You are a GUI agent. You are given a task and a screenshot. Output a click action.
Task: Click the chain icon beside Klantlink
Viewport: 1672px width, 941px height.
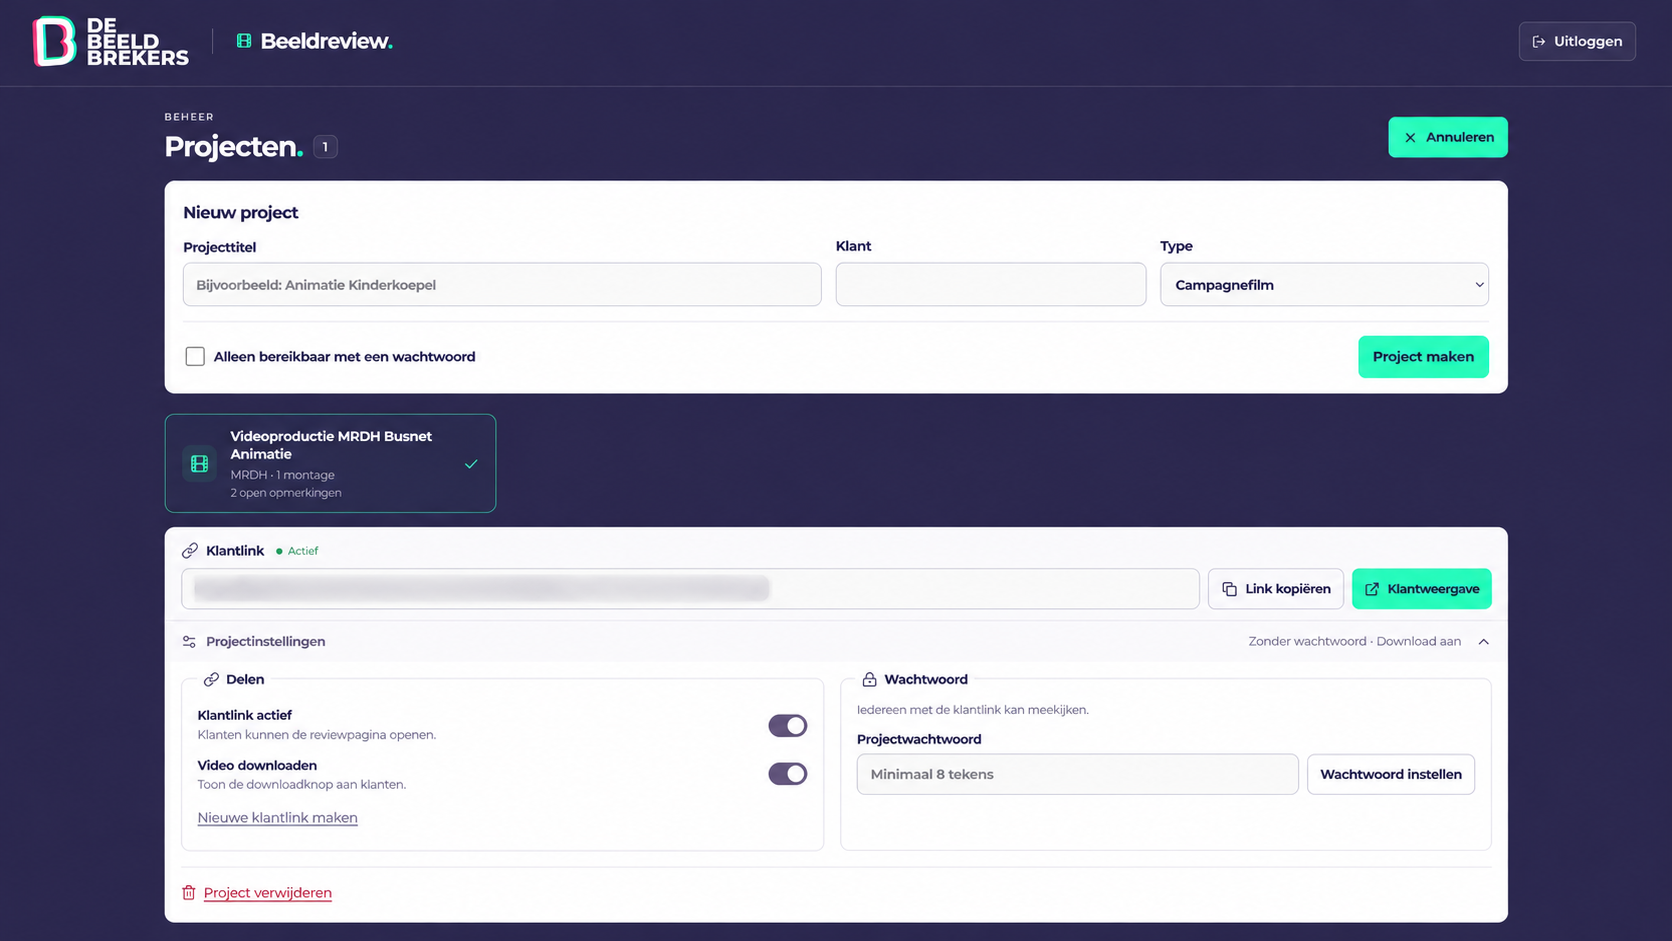pyautogui.click(x=190, y=551)
